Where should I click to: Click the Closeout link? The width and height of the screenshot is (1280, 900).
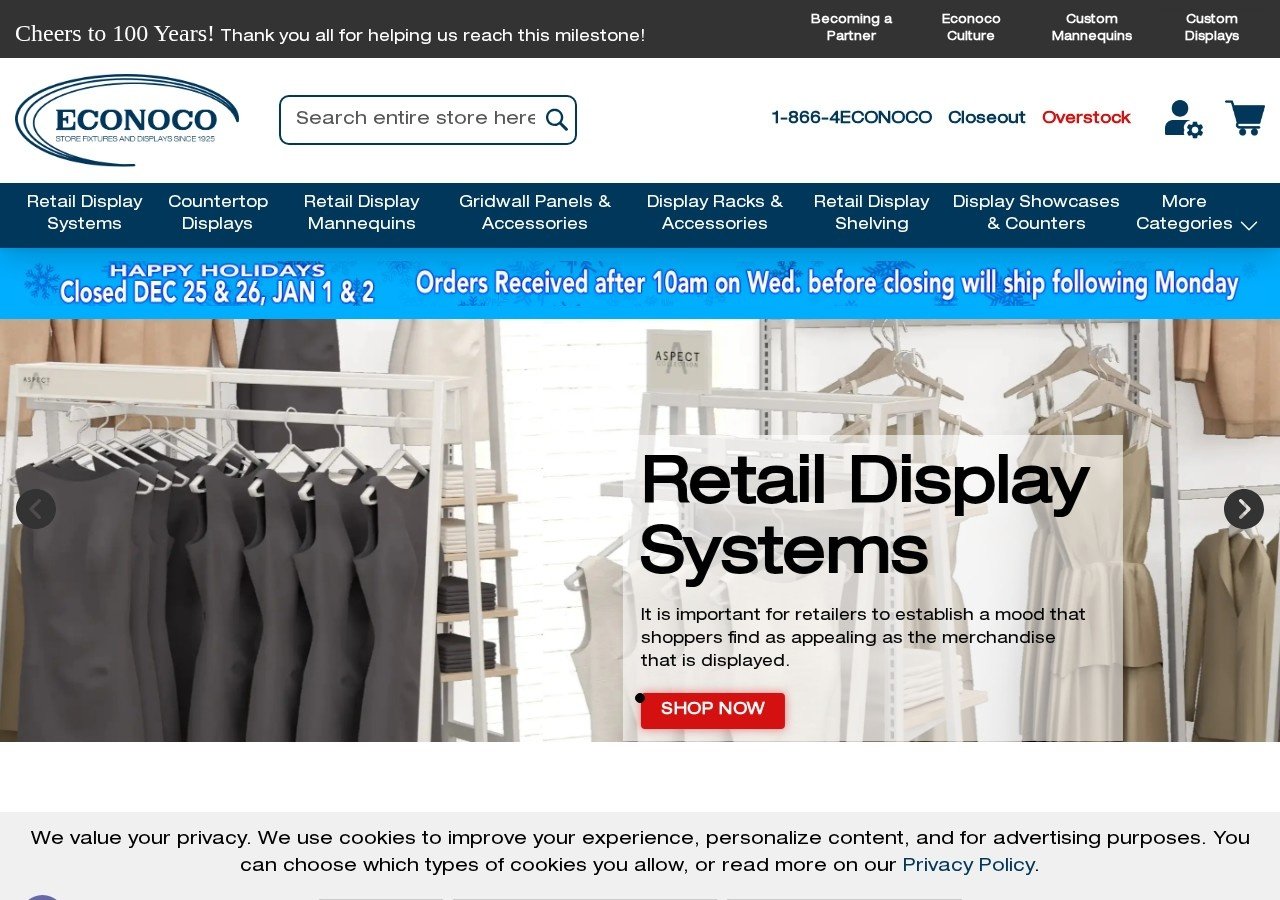(x=986, y=117)
